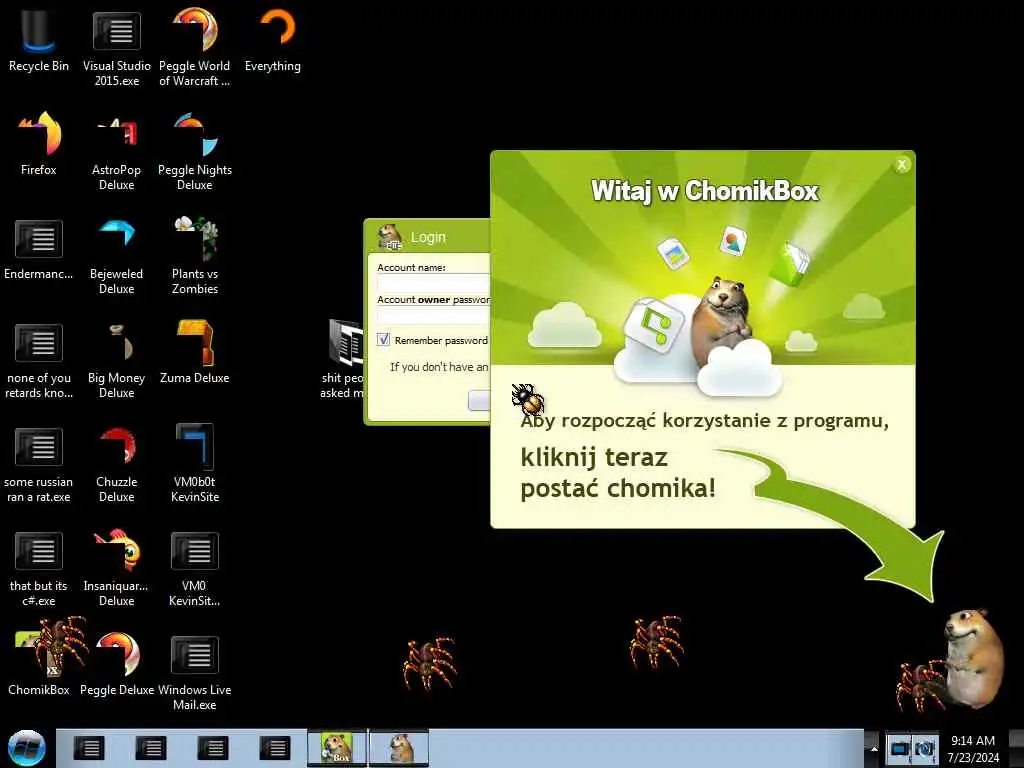Open the clock showing 9:14 AM
The height and width of the screenshot is (768, 1024).
coord(973,748)
